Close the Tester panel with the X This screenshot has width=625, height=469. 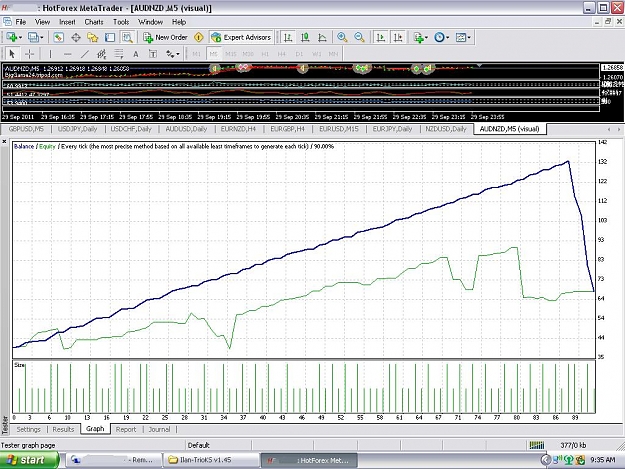tap(4, 142)
